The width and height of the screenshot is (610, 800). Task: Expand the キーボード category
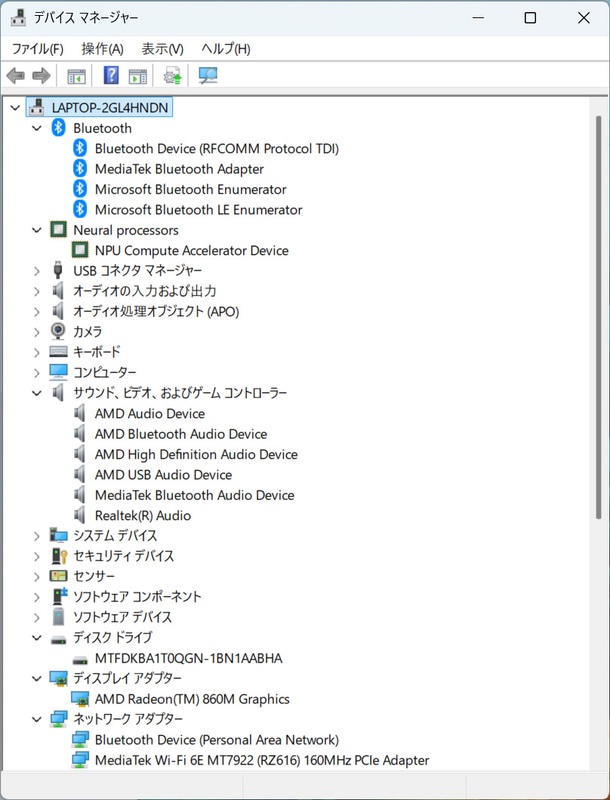click(x=37, y=353)
